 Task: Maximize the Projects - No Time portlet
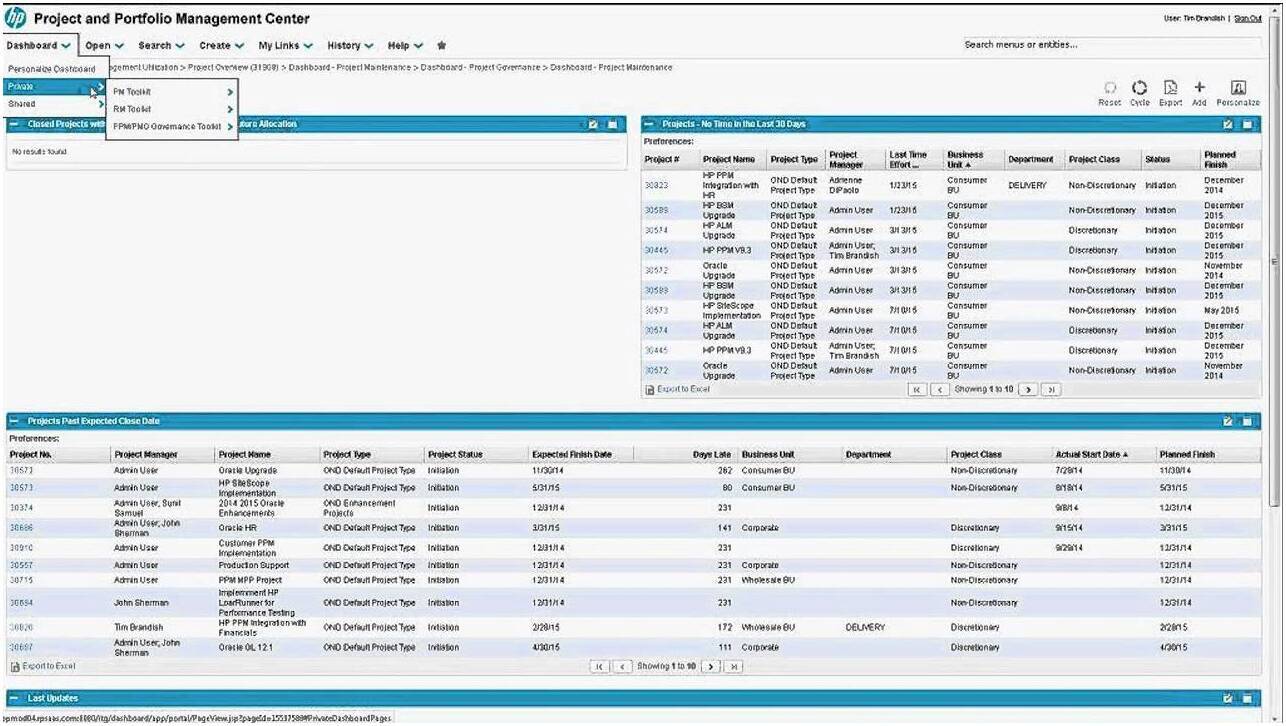tap(1248, 124)
